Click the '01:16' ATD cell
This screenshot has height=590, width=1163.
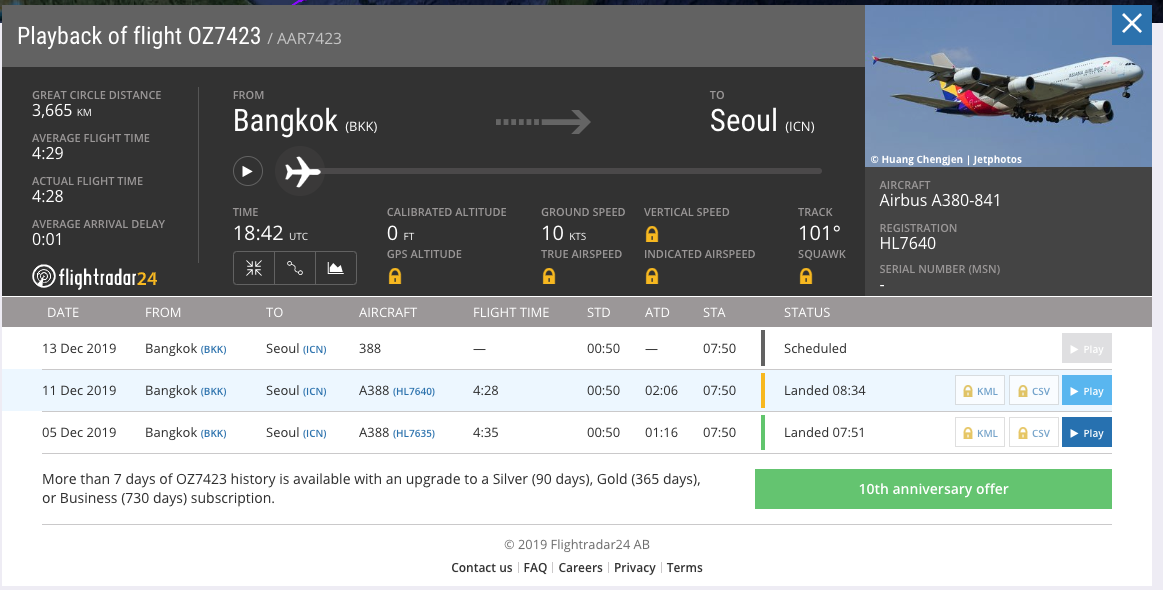tap(661, 433)
